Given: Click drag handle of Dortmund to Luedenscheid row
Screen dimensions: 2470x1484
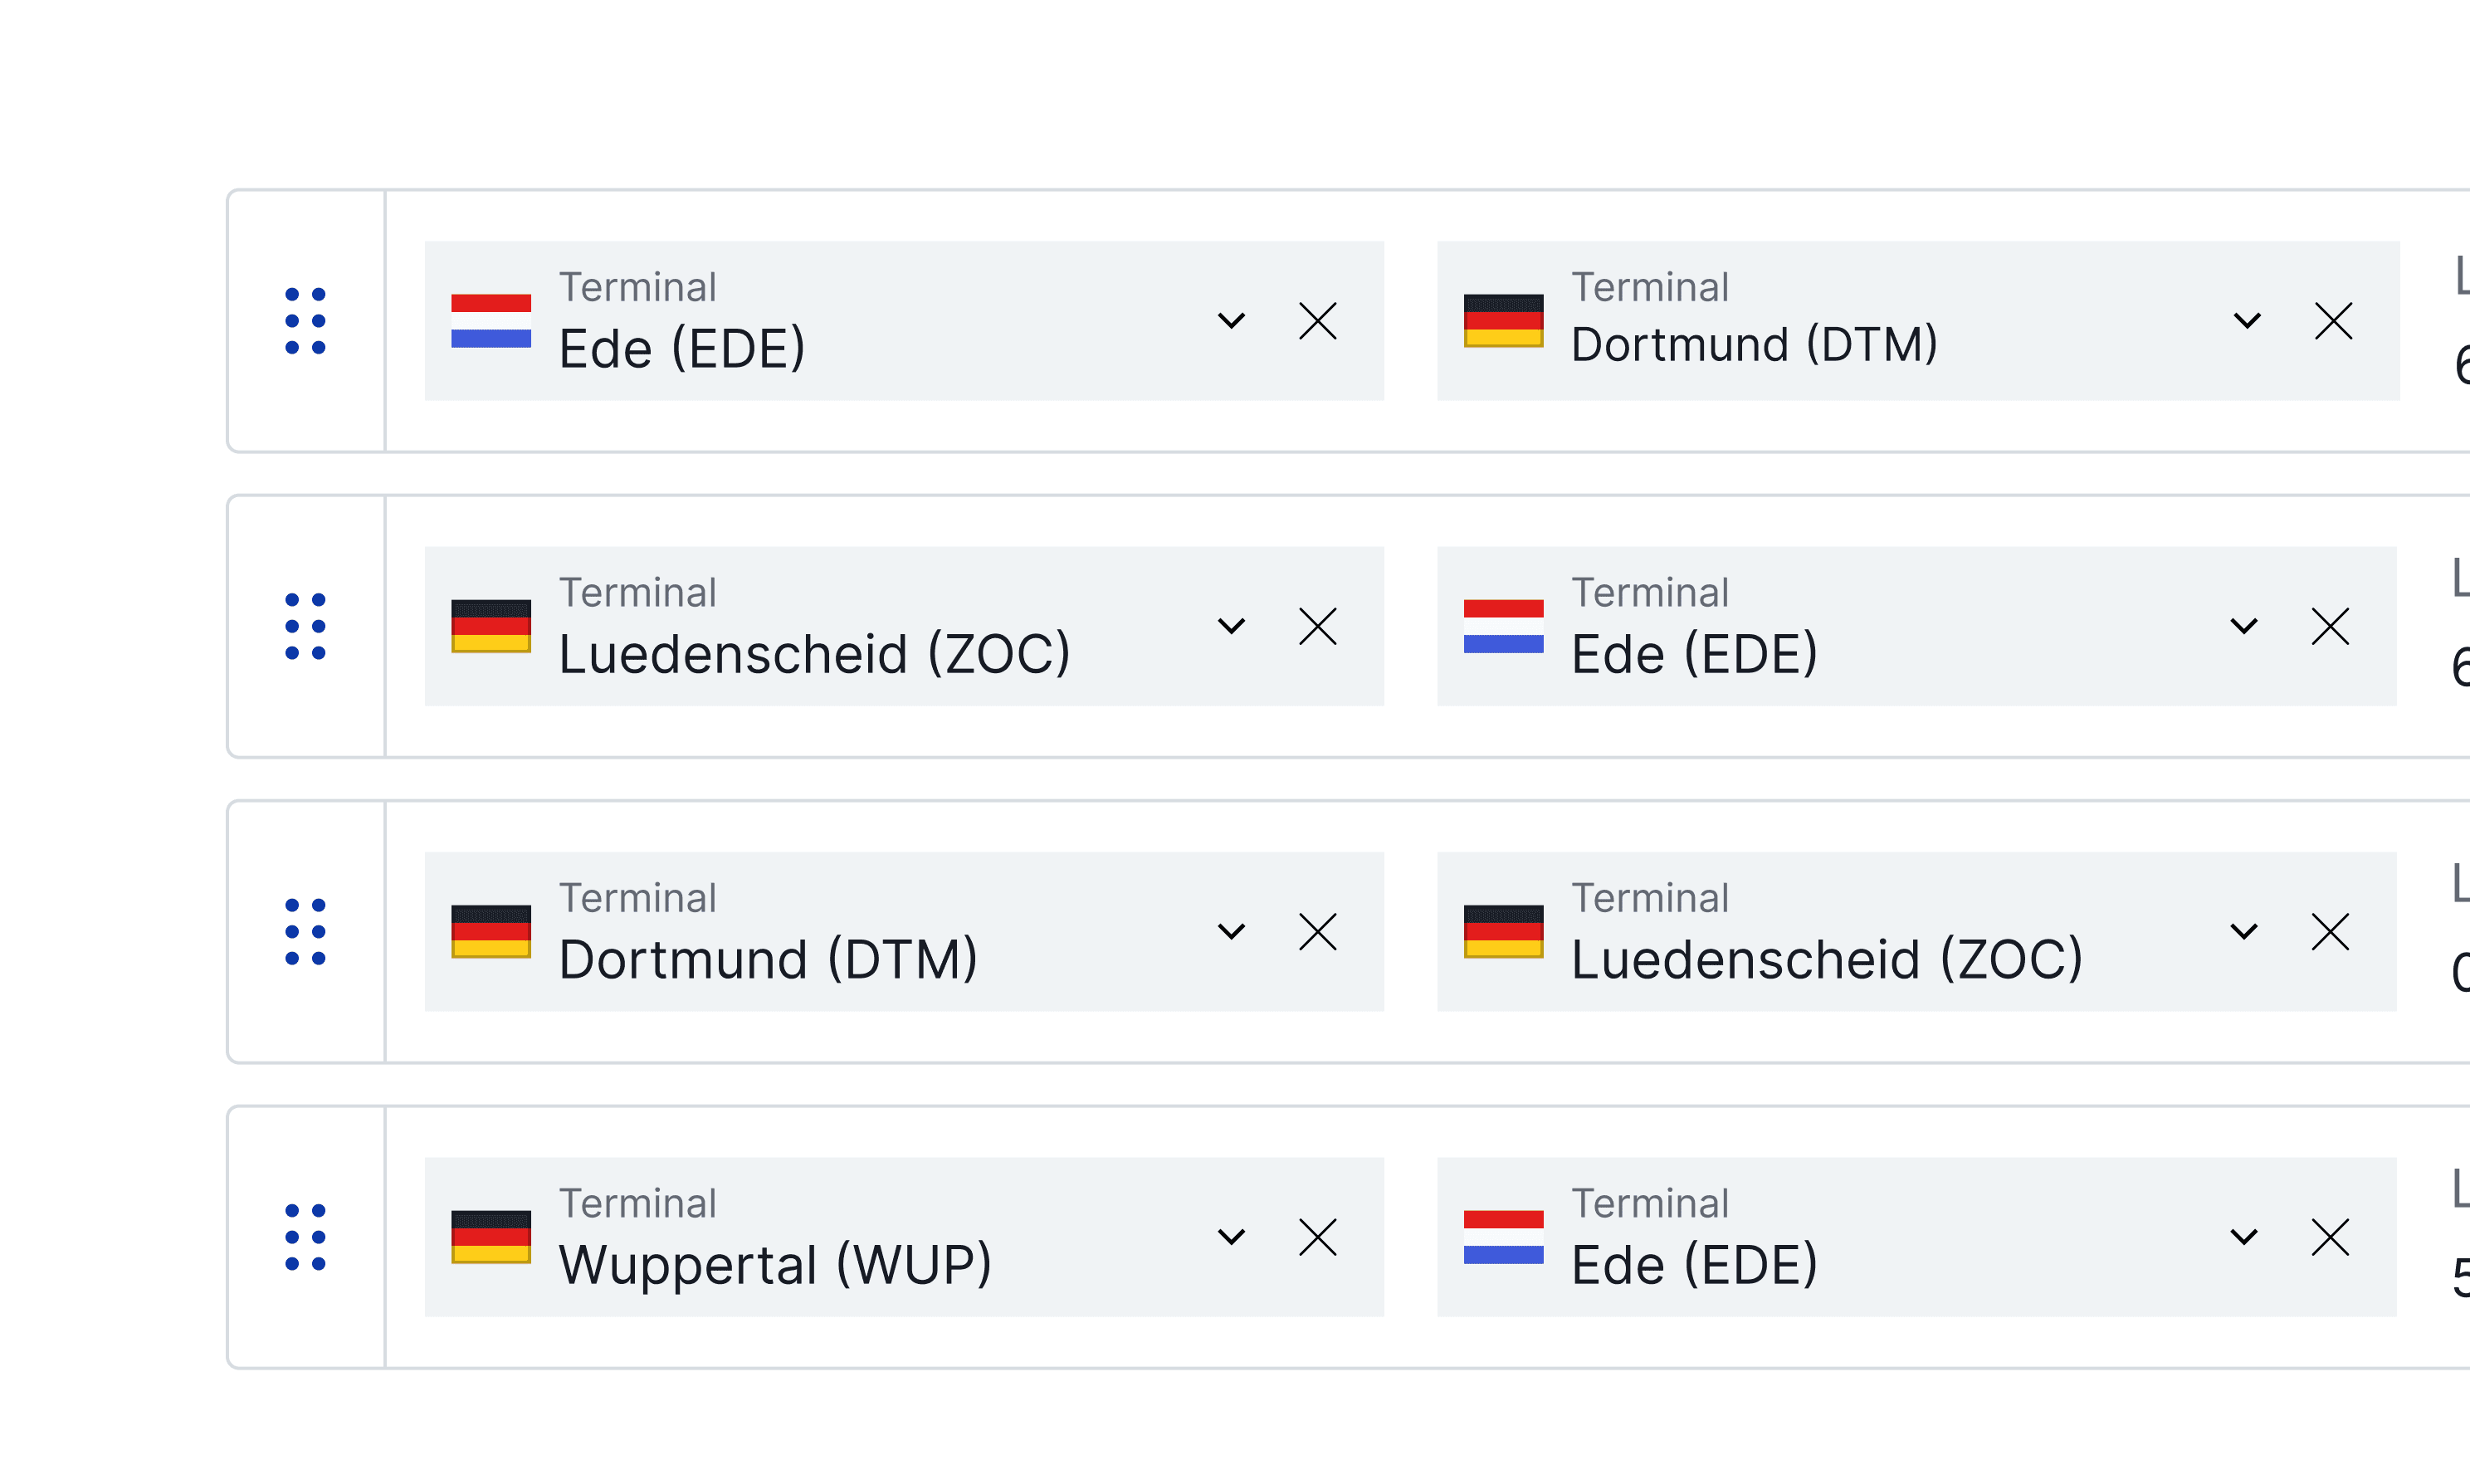Looking at the screenshot, I should click(305, 931).
